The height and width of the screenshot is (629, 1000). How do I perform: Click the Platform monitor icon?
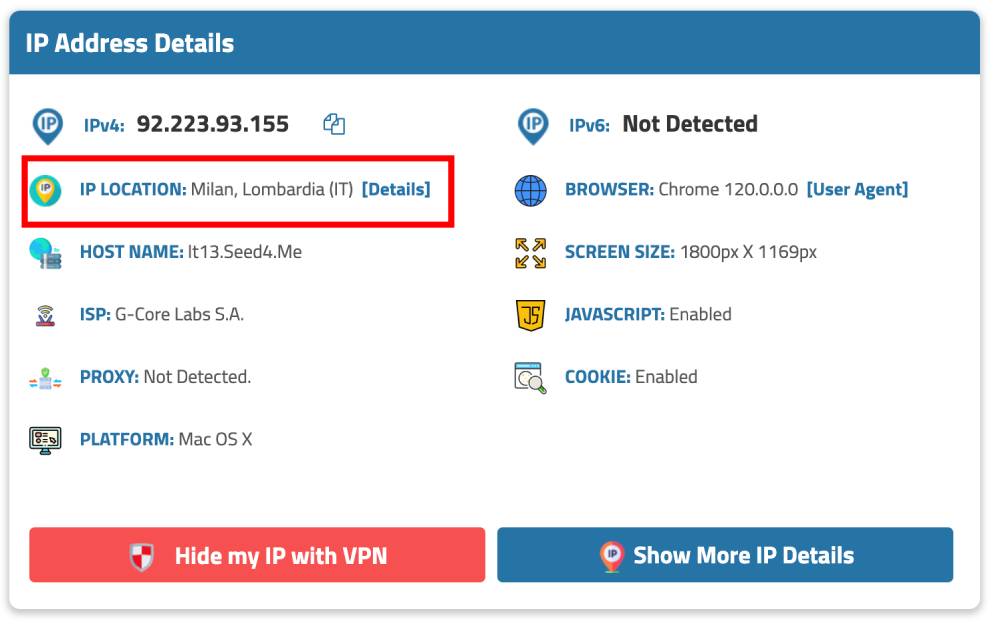coord(46,439)
